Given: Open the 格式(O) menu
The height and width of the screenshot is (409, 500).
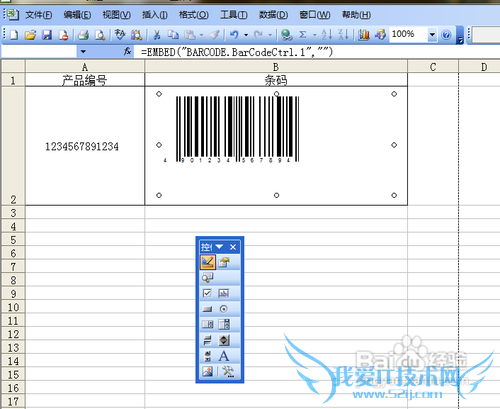Looking at the screenshot, I should [x=193, y=15].
